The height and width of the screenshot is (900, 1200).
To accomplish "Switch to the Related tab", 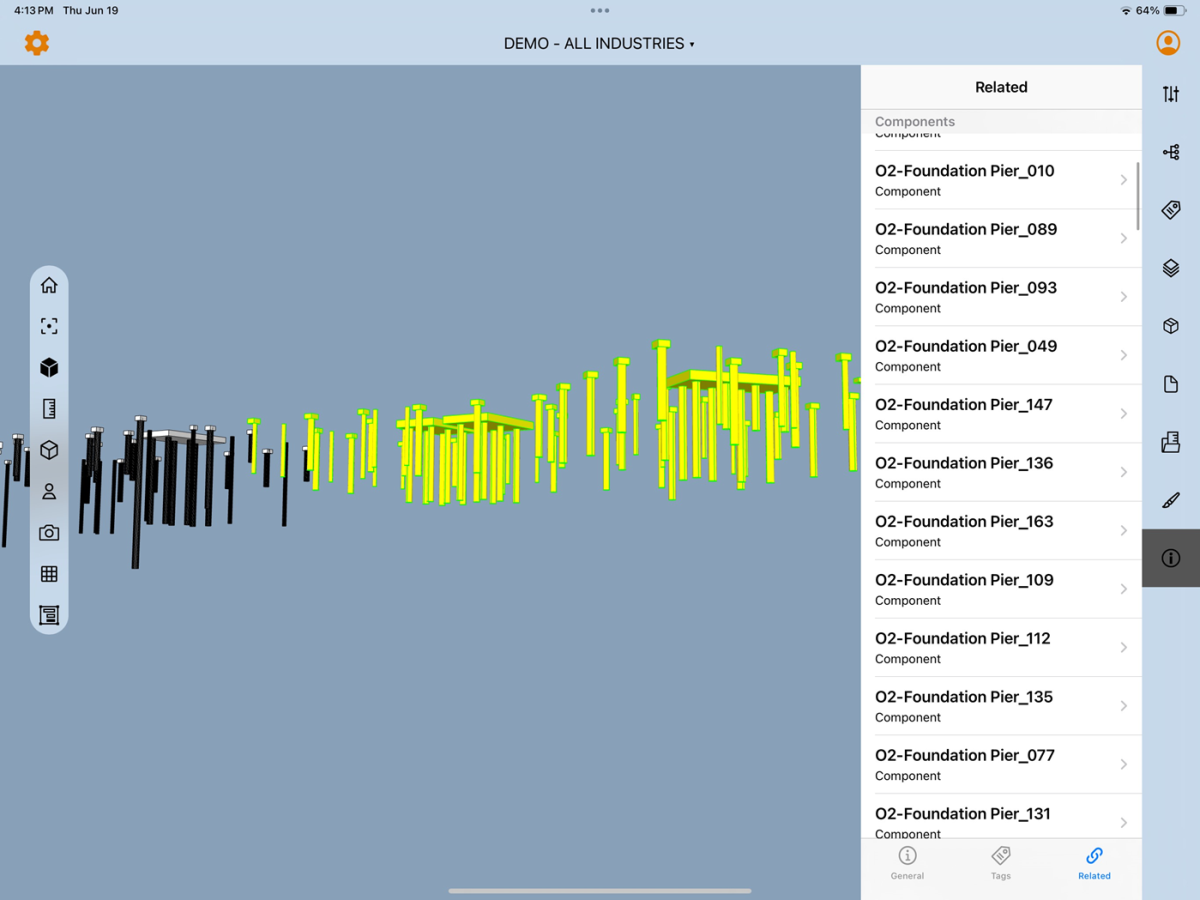I will pyautogui.click(x=1094, y=863).
